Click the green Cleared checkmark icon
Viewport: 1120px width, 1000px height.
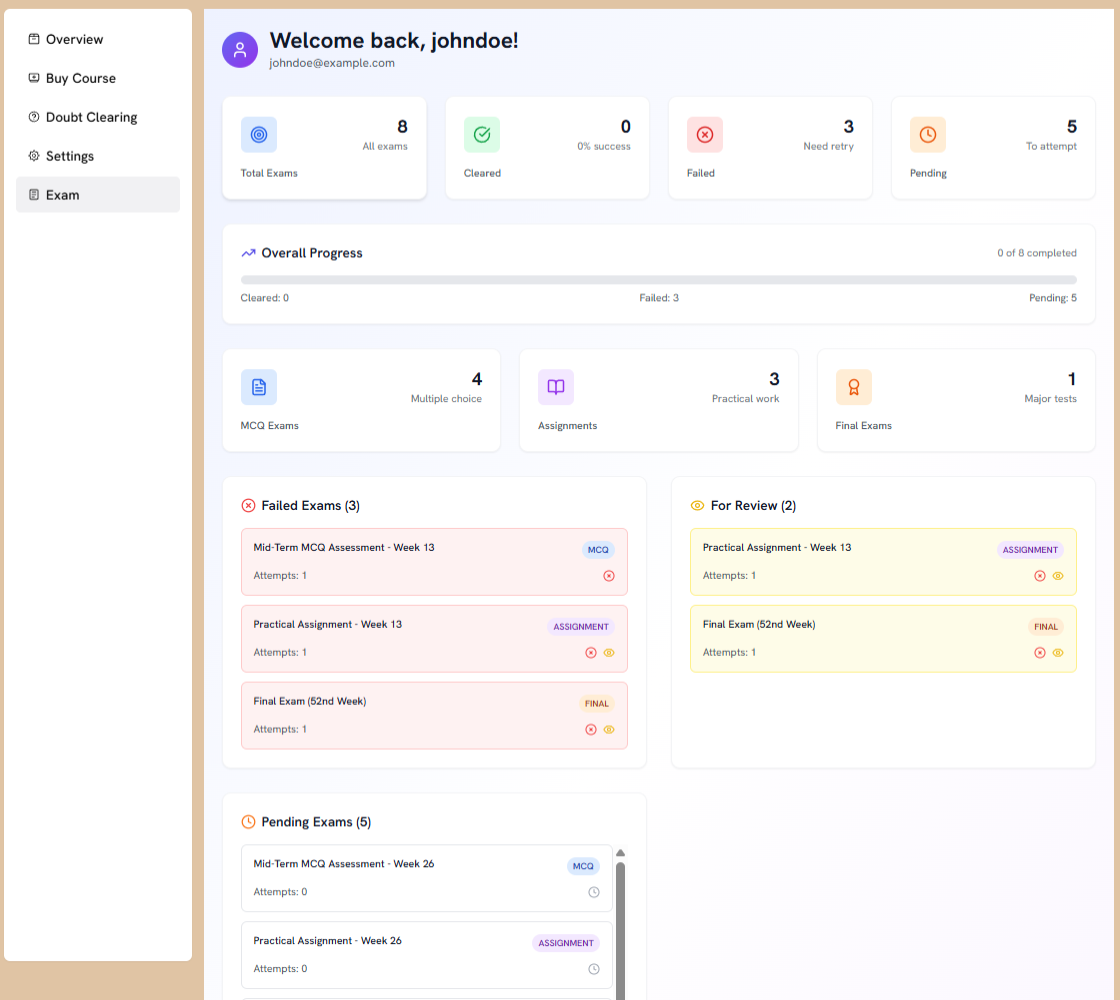coord(482,134)
